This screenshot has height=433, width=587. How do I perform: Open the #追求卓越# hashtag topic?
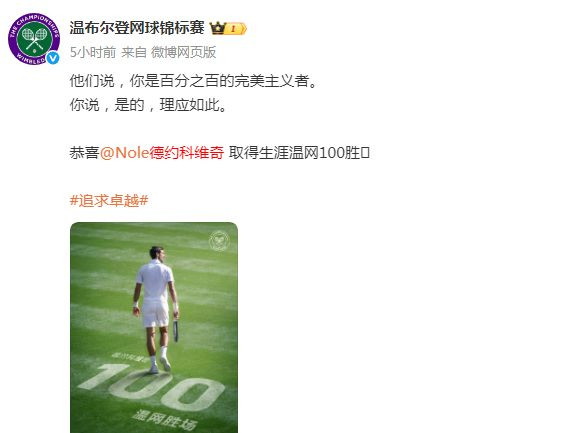click(x=109, y=201)
